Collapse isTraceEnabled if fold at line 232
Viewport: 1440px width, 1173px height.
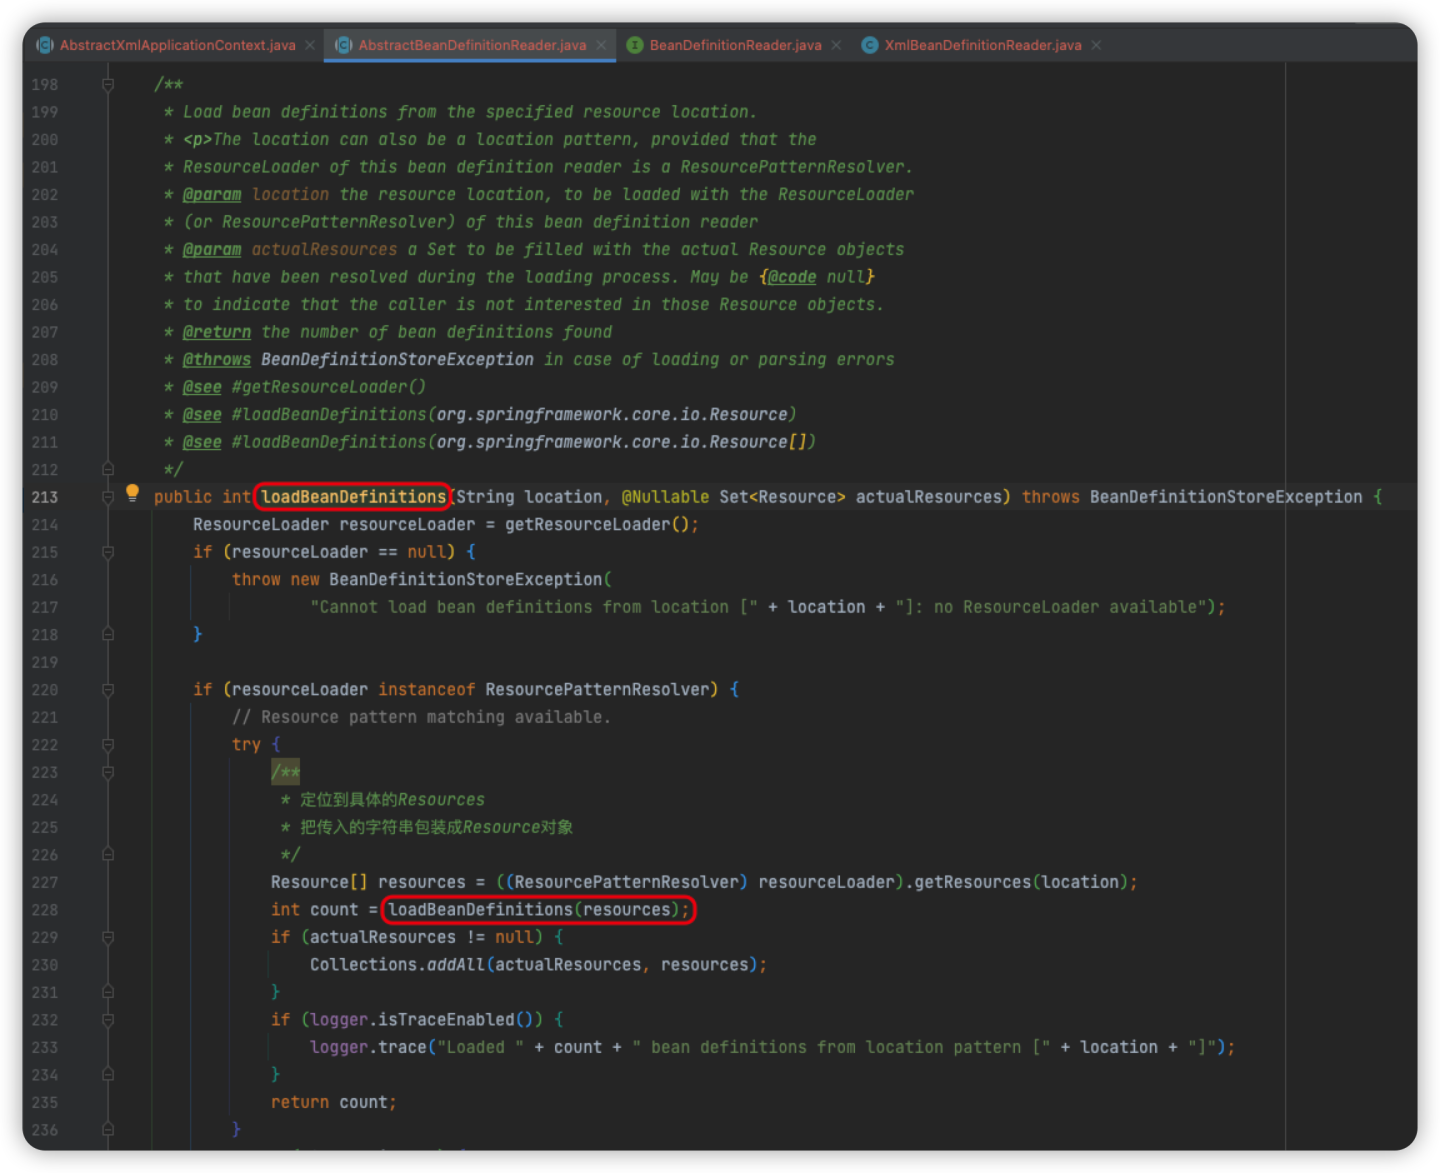coord(108,1020)
